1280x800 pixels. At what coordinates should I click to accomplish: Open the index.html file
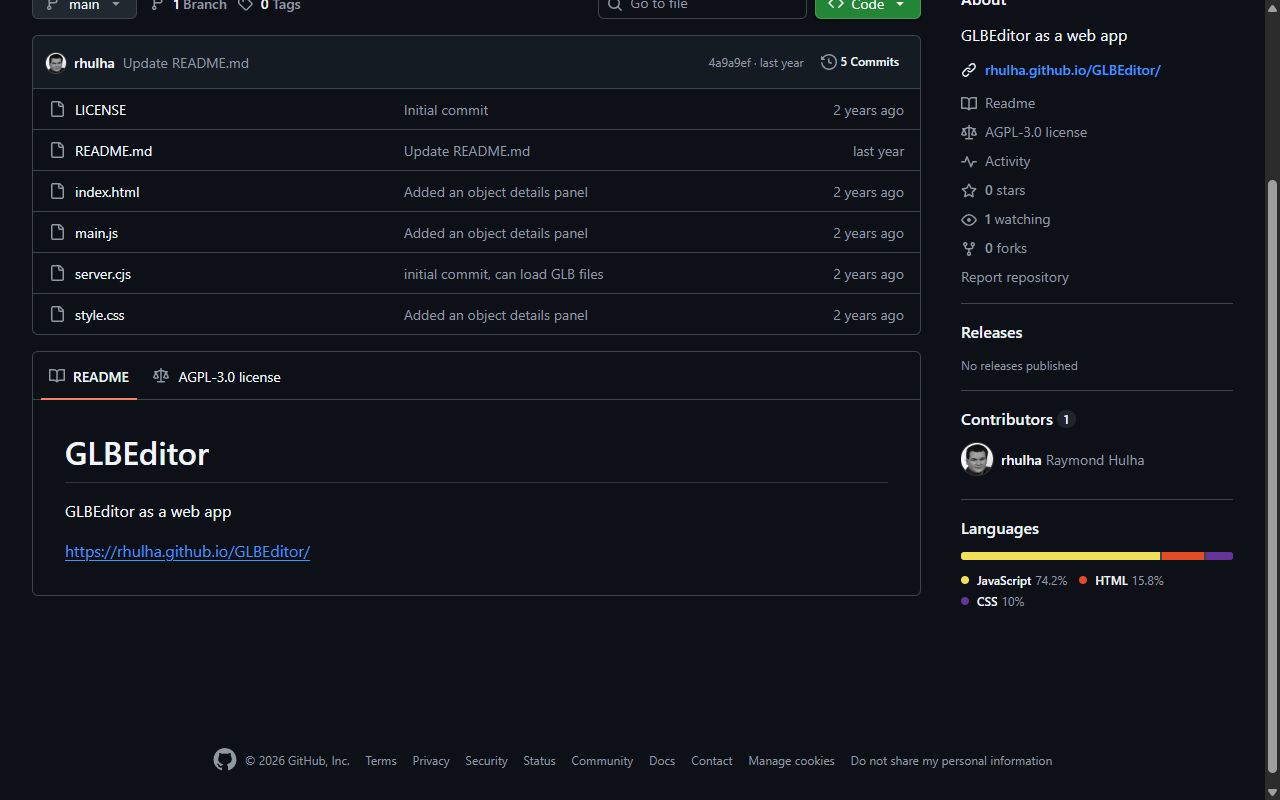coord(107,192)
